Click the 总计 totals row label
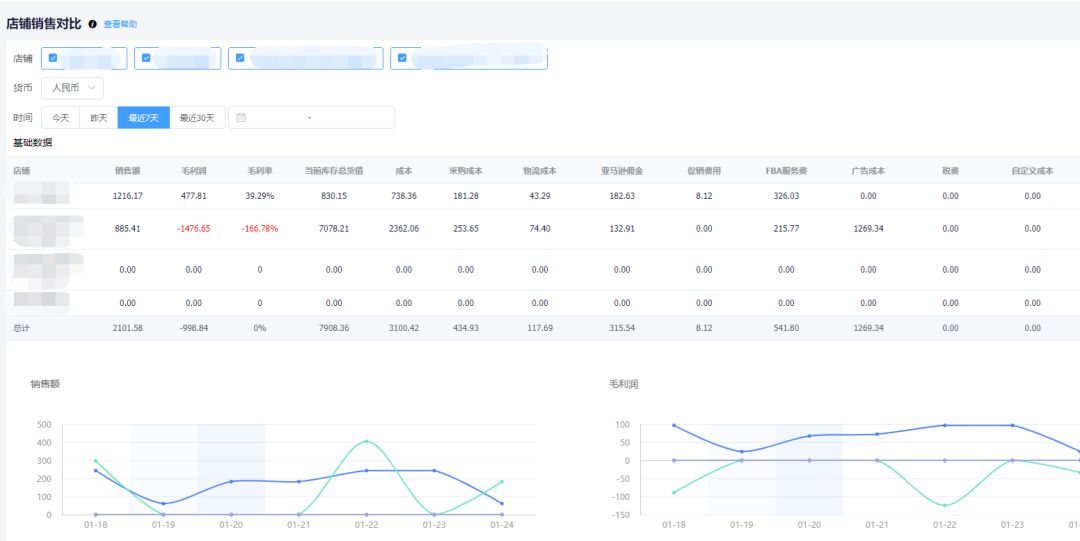The image size is (1080, 541). point(22,328)
